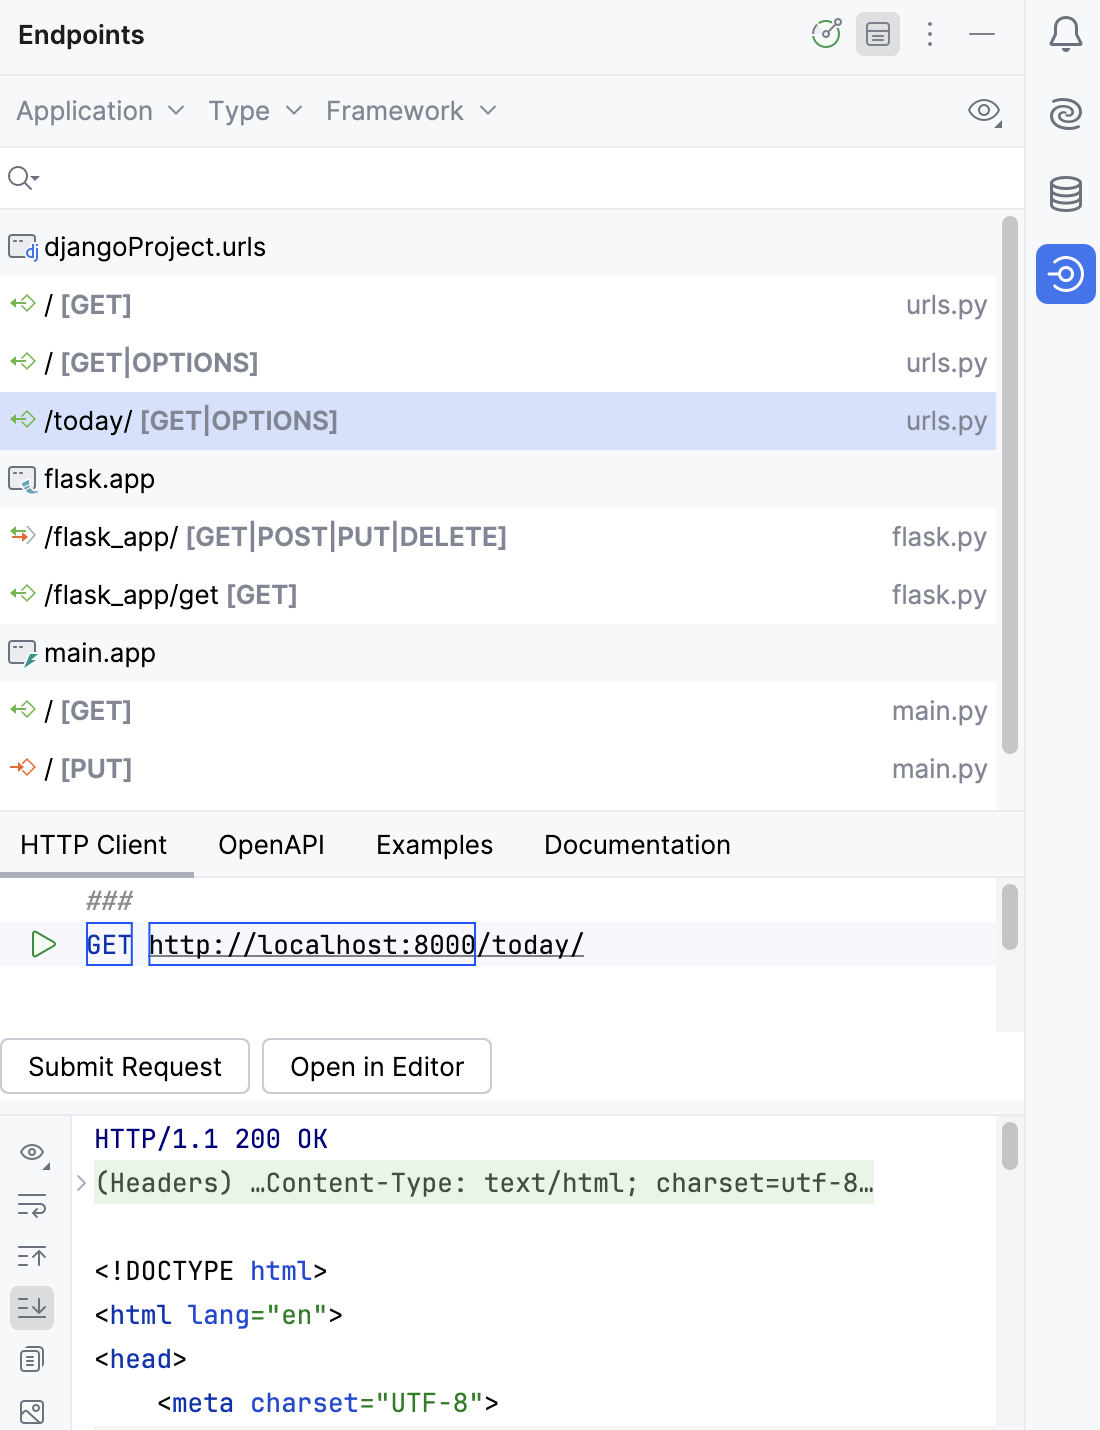
Task: Open the Documentation tab
Action: [636, 845]
